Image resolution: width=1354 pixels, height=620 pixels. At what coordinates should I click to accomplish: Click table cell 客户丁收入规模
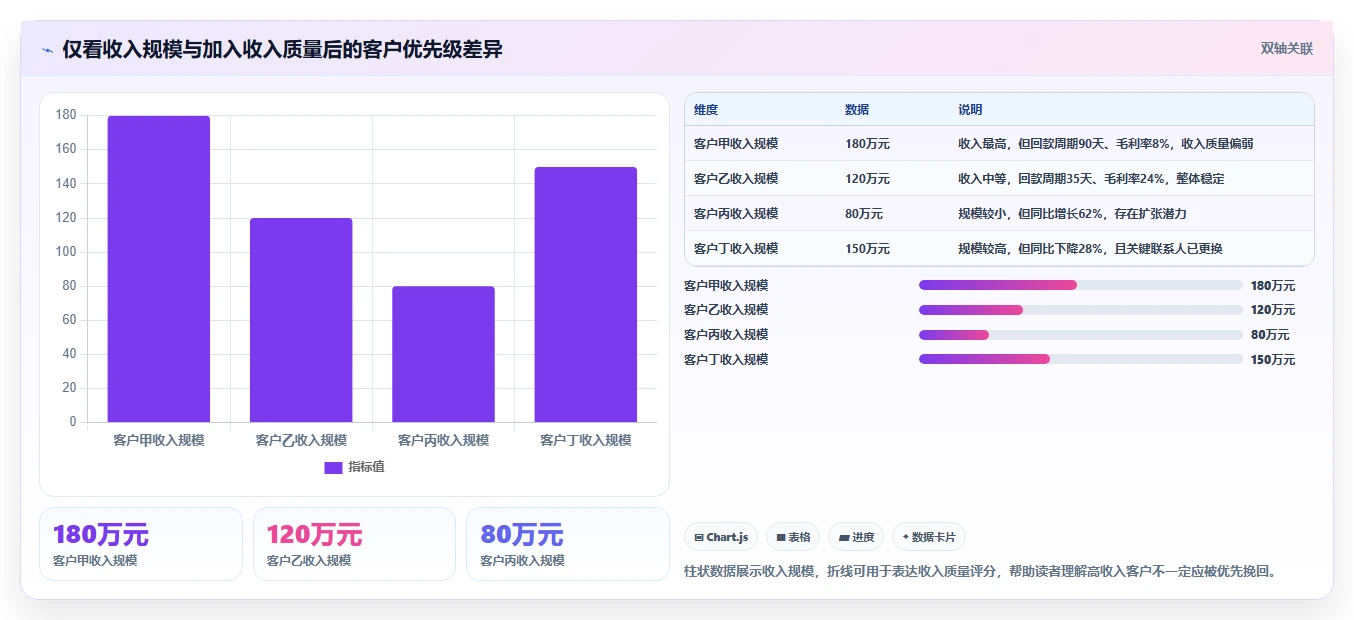coord(736,249)
